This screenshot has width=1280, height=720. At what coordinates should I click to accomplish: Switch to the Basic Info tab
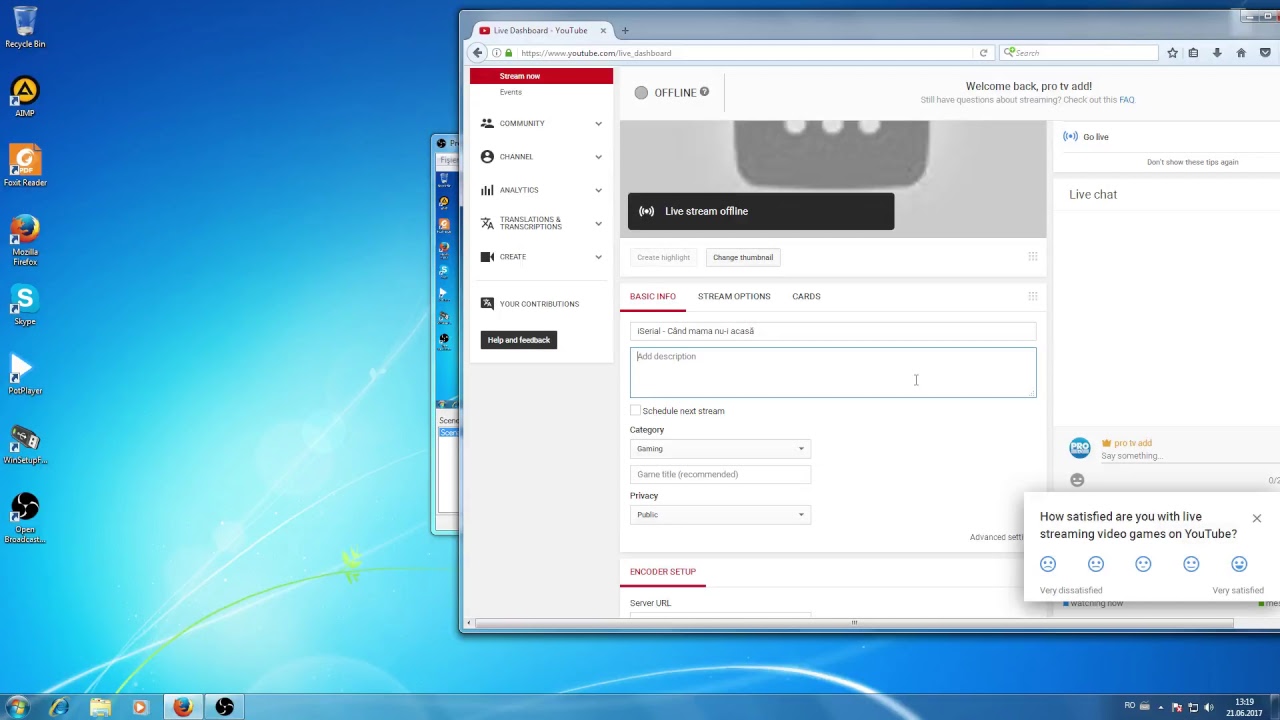[653, 296]
